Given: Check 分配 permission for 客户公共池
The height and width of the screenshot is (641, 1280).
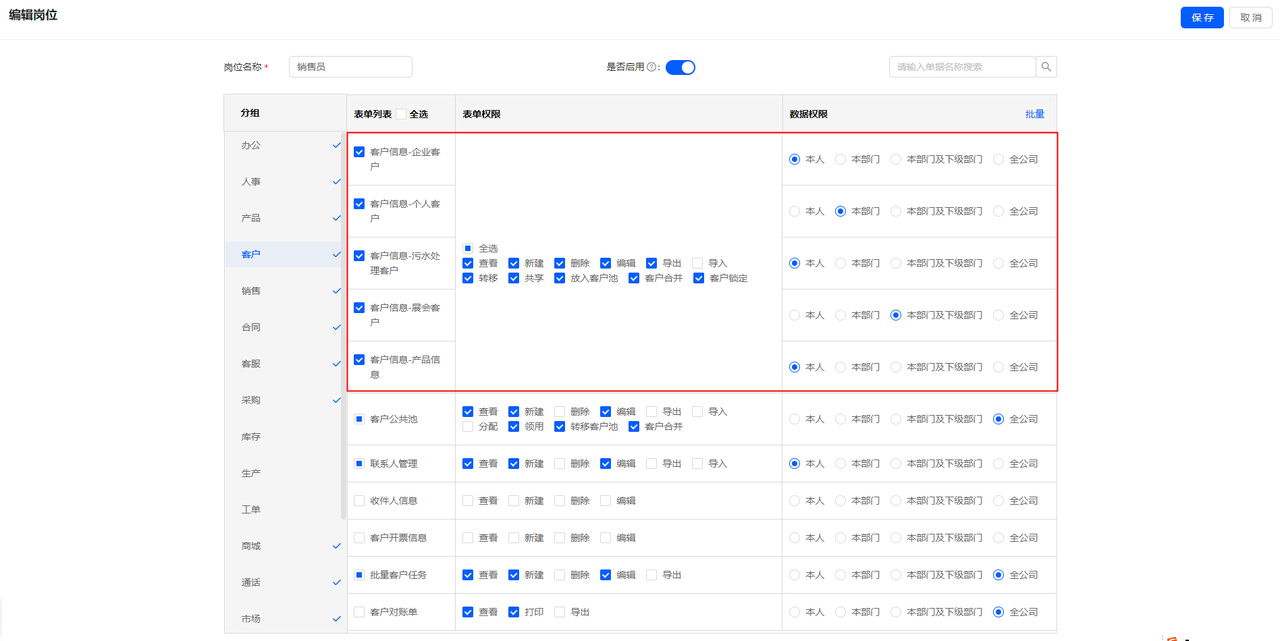Looking at the screenshot, I should (x=467, y=427).
